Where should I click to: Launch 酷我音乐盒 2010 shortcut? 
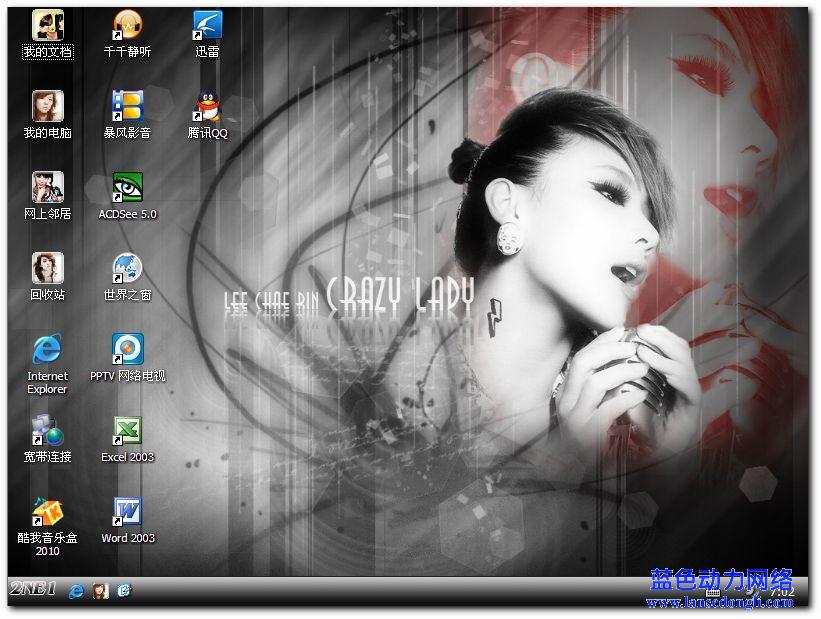point(47,511)
